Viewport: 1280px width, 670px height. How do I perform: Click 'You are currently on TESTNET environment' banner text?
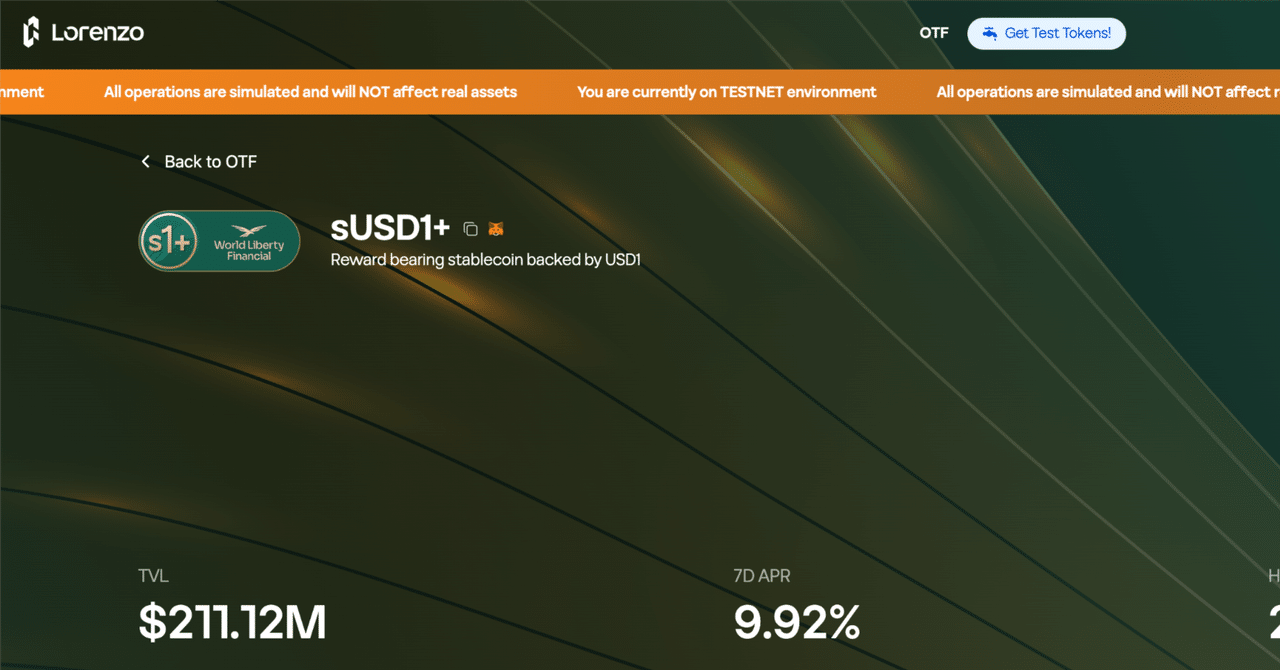pos(727,92)
